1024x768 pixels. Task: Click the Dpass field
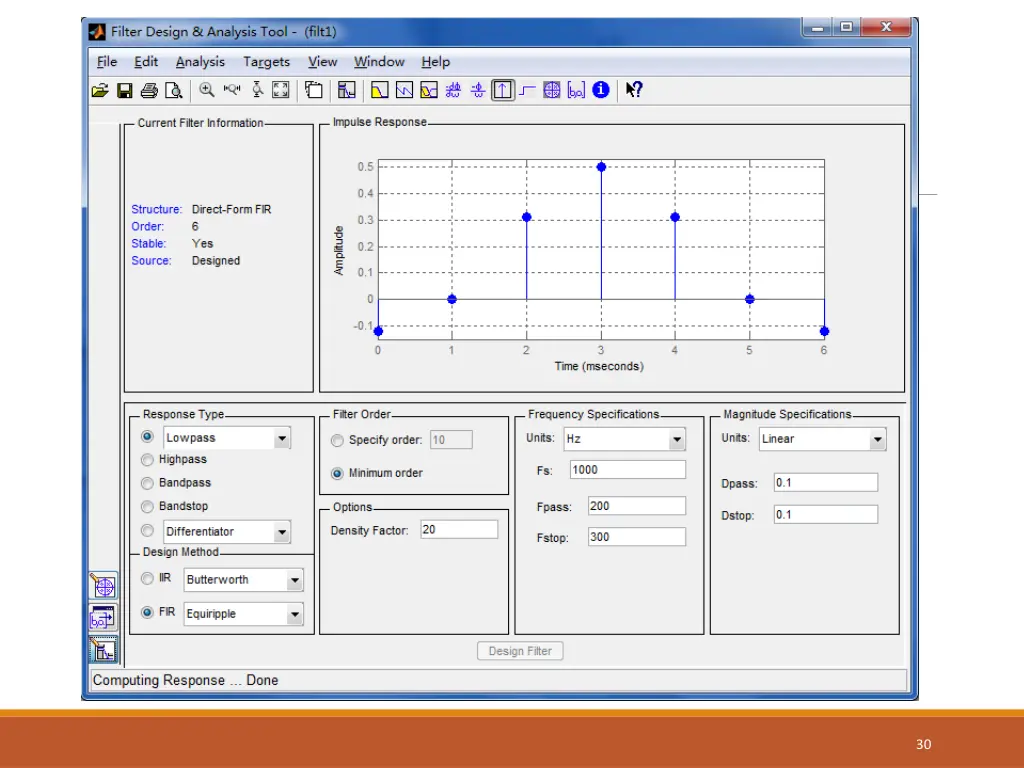click(x=825, y=483)
